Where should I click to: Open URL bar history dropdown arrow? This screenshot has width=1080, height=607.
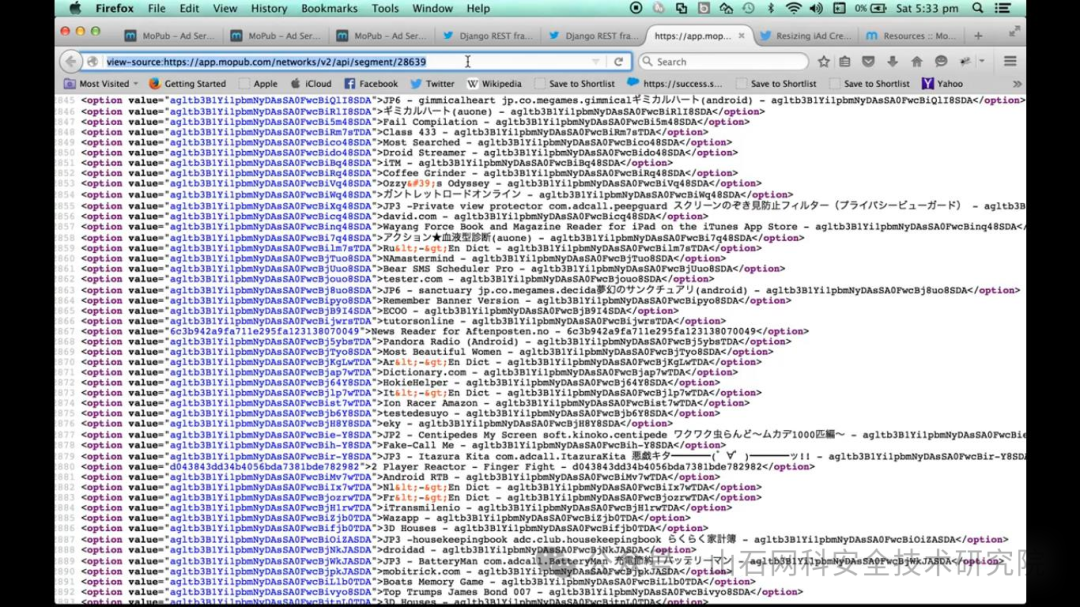pos(595,61)
